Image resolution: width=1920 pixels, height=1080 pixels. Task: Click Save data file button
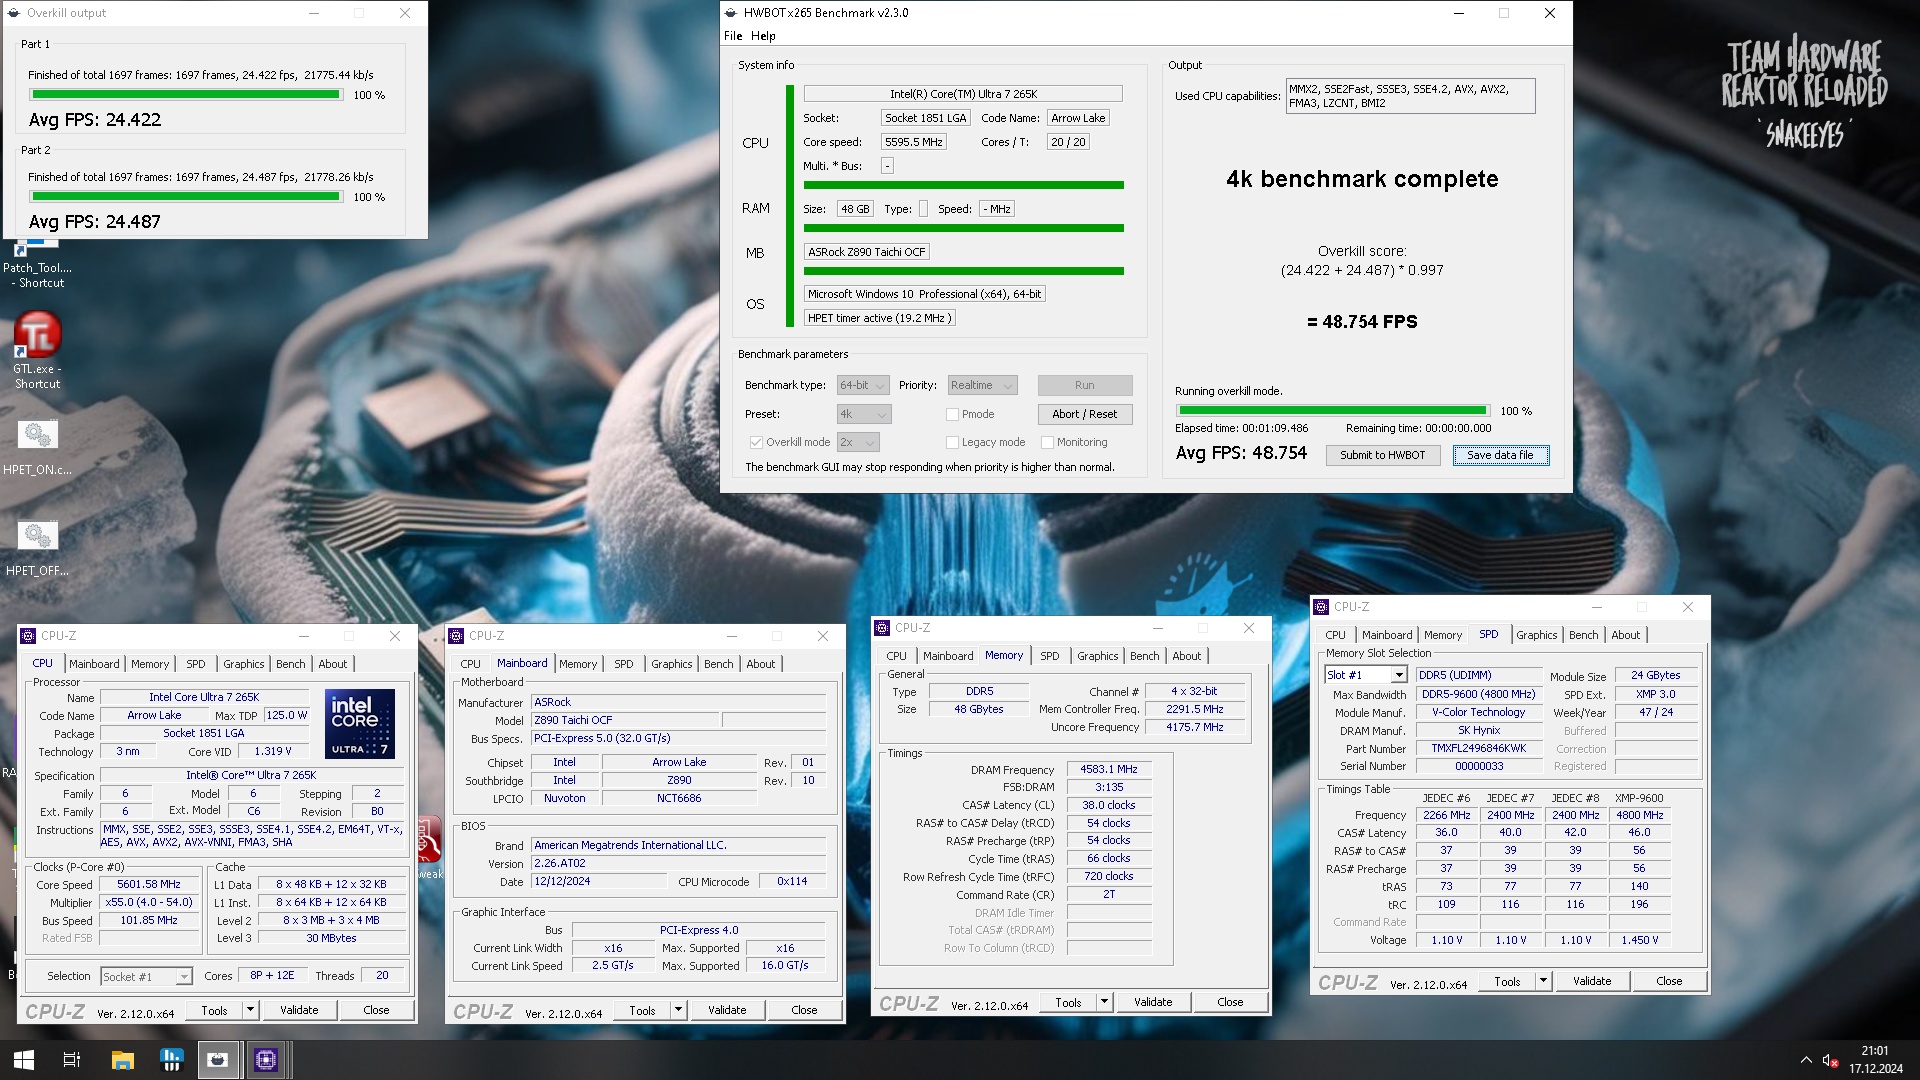point(1500,455)
